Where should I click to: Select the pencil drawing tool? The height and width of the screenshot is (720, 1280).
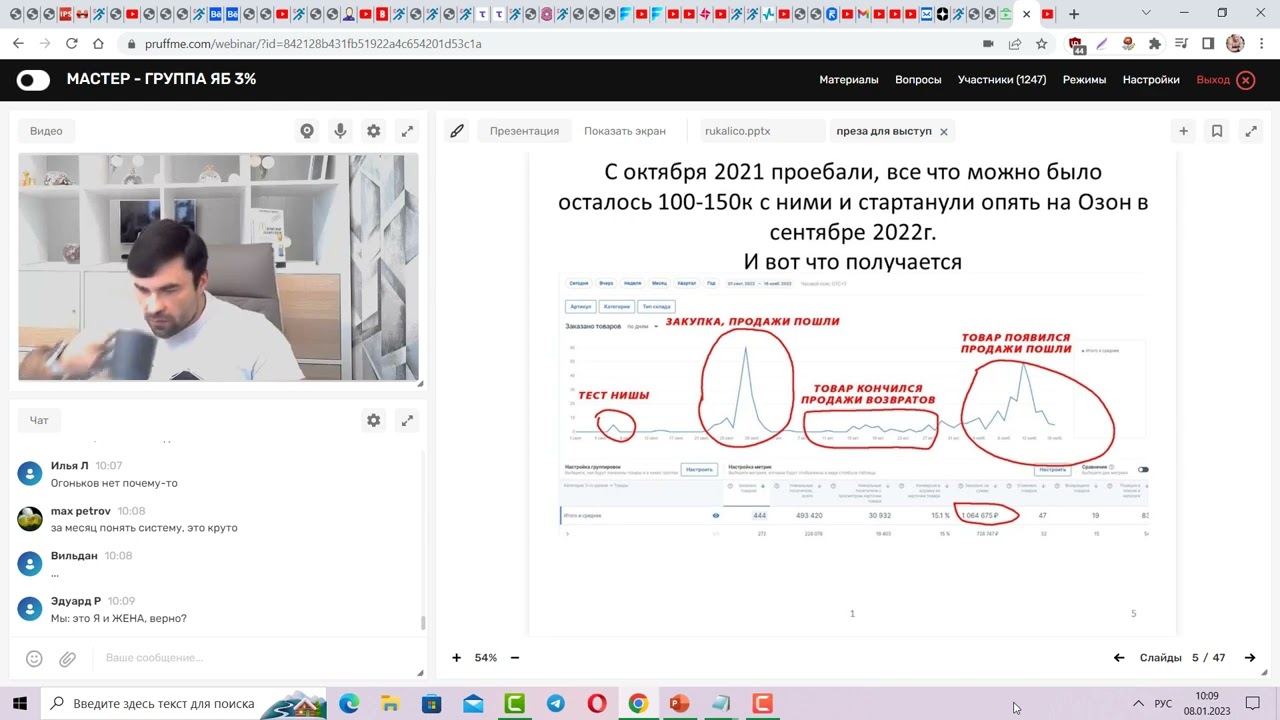coord(457,130)
